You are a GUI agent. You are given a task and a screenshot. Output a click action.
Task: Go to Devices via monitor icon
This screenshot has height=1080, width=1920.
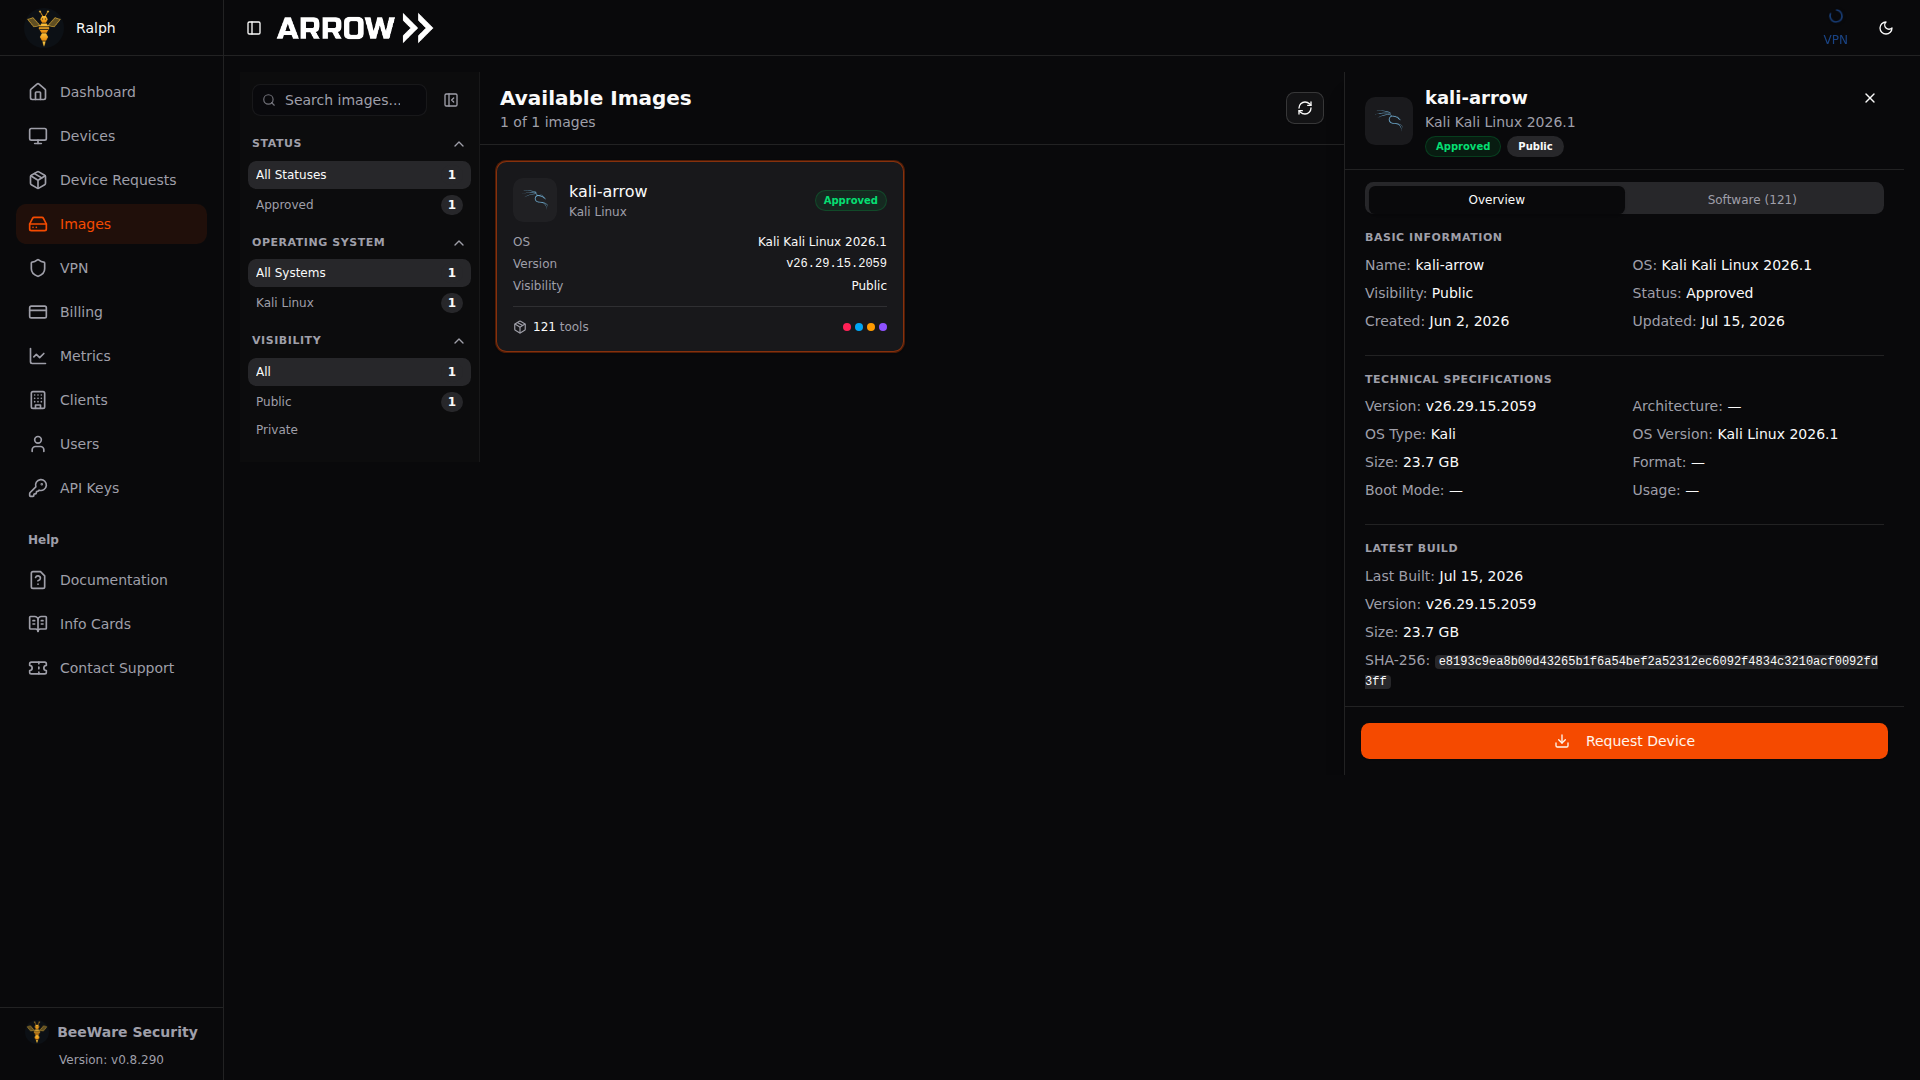(x=38, y=136)
